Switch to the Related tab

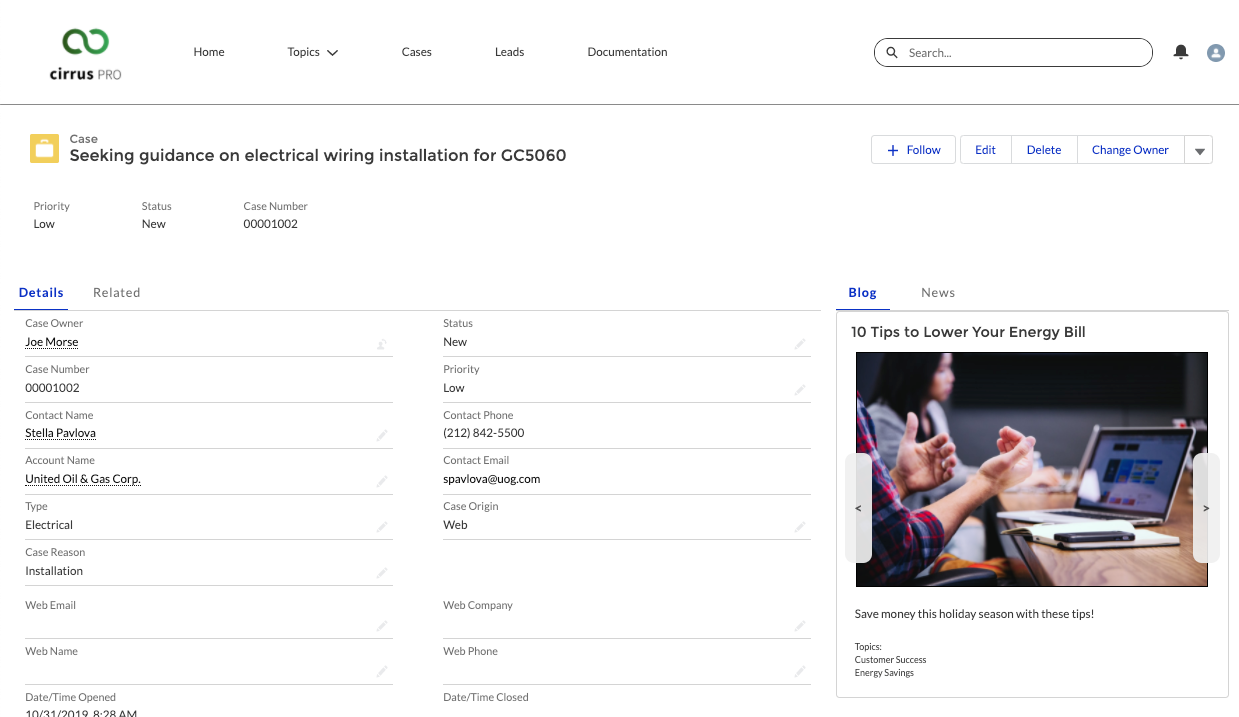[x=116, y=293]
